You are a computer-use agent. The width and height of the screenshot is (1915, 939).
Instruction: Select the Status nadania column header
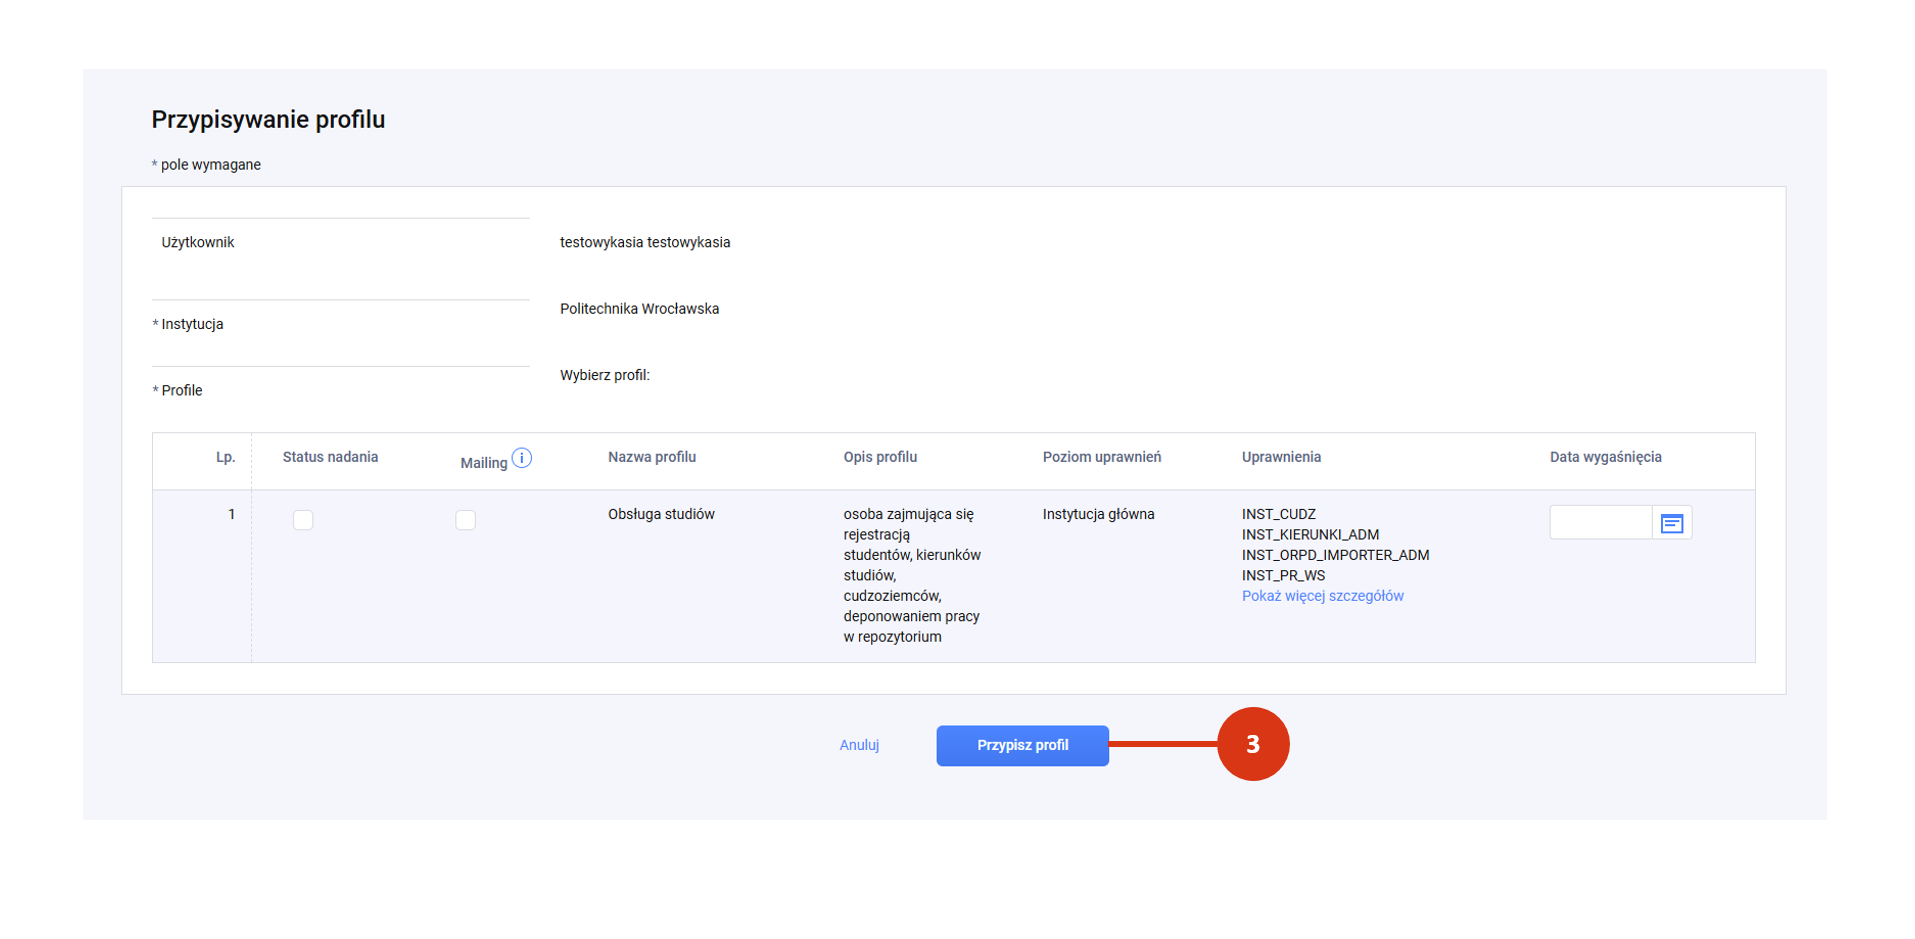pyautogui.click(x=330, y=457)
